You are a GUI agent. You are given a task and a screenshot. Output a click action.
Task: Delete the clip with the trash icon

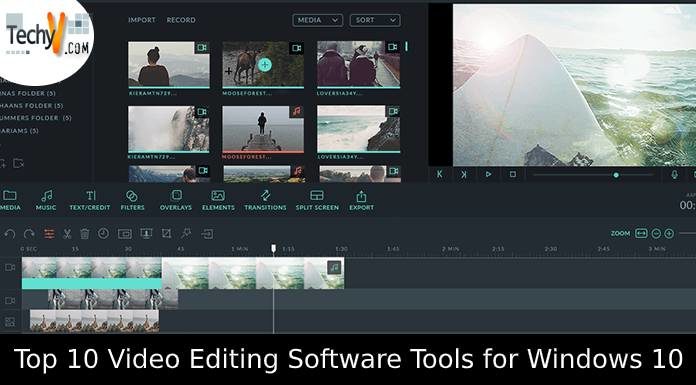tap(85, 234)
